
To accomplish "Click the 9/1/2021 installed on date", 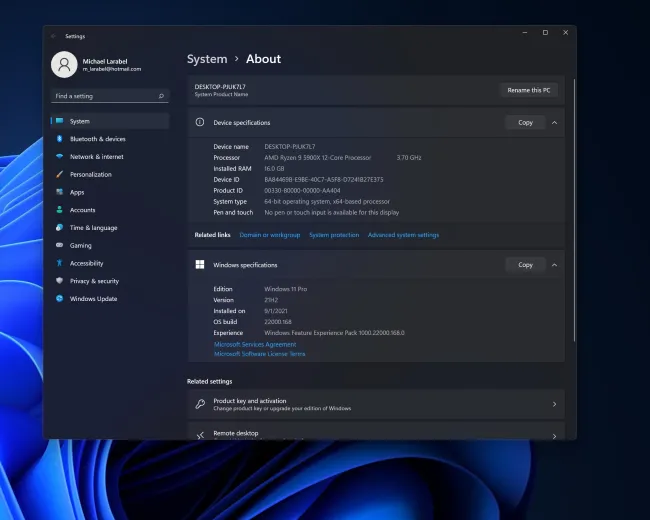I will (x=276, y=311).
